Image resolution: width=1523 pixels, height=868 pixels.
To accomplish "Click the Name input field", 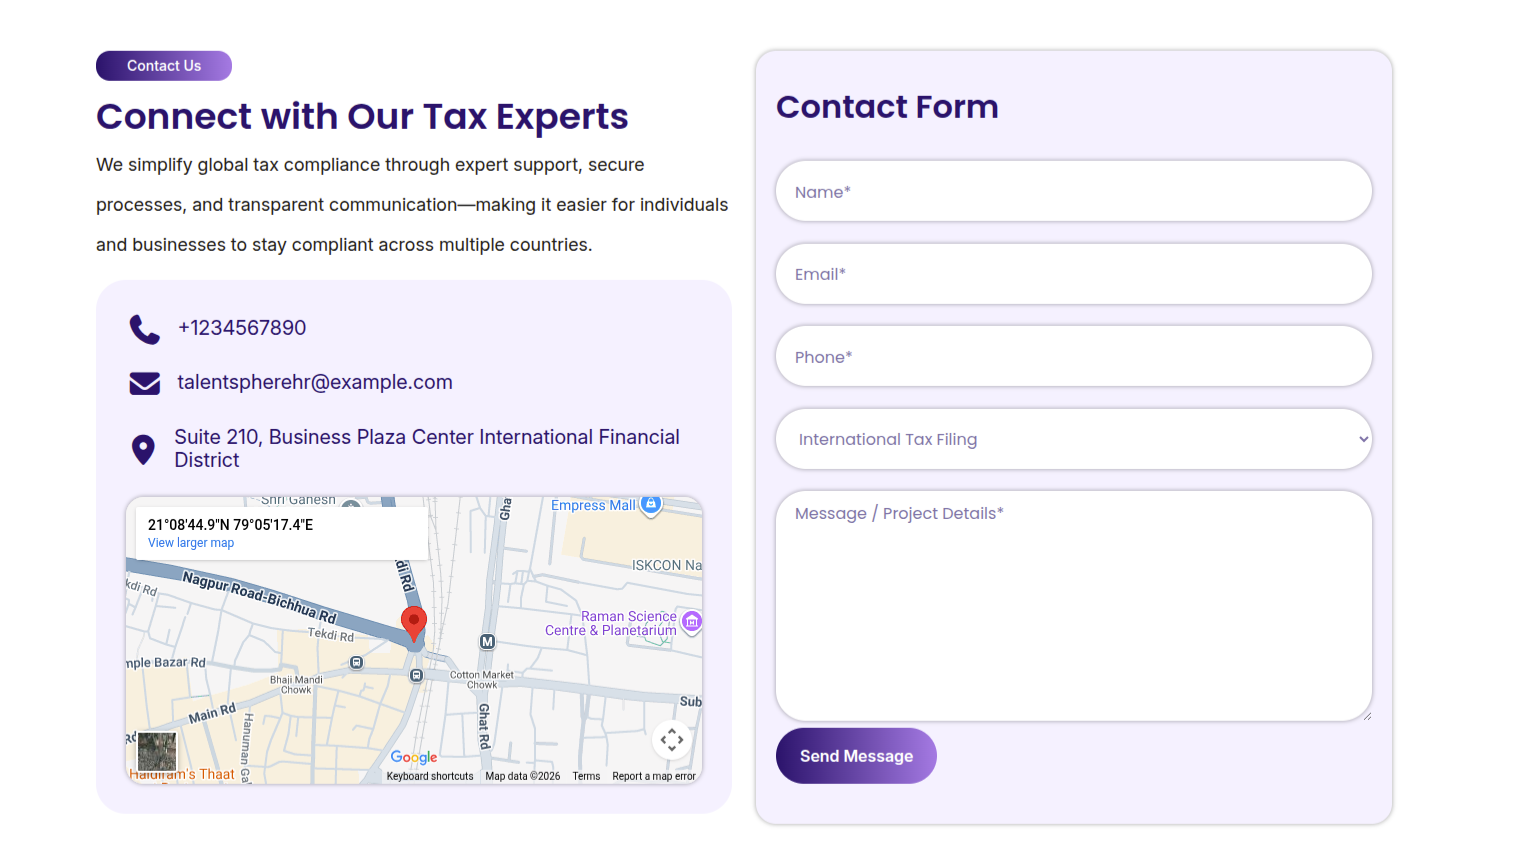I will point(1073,192).
